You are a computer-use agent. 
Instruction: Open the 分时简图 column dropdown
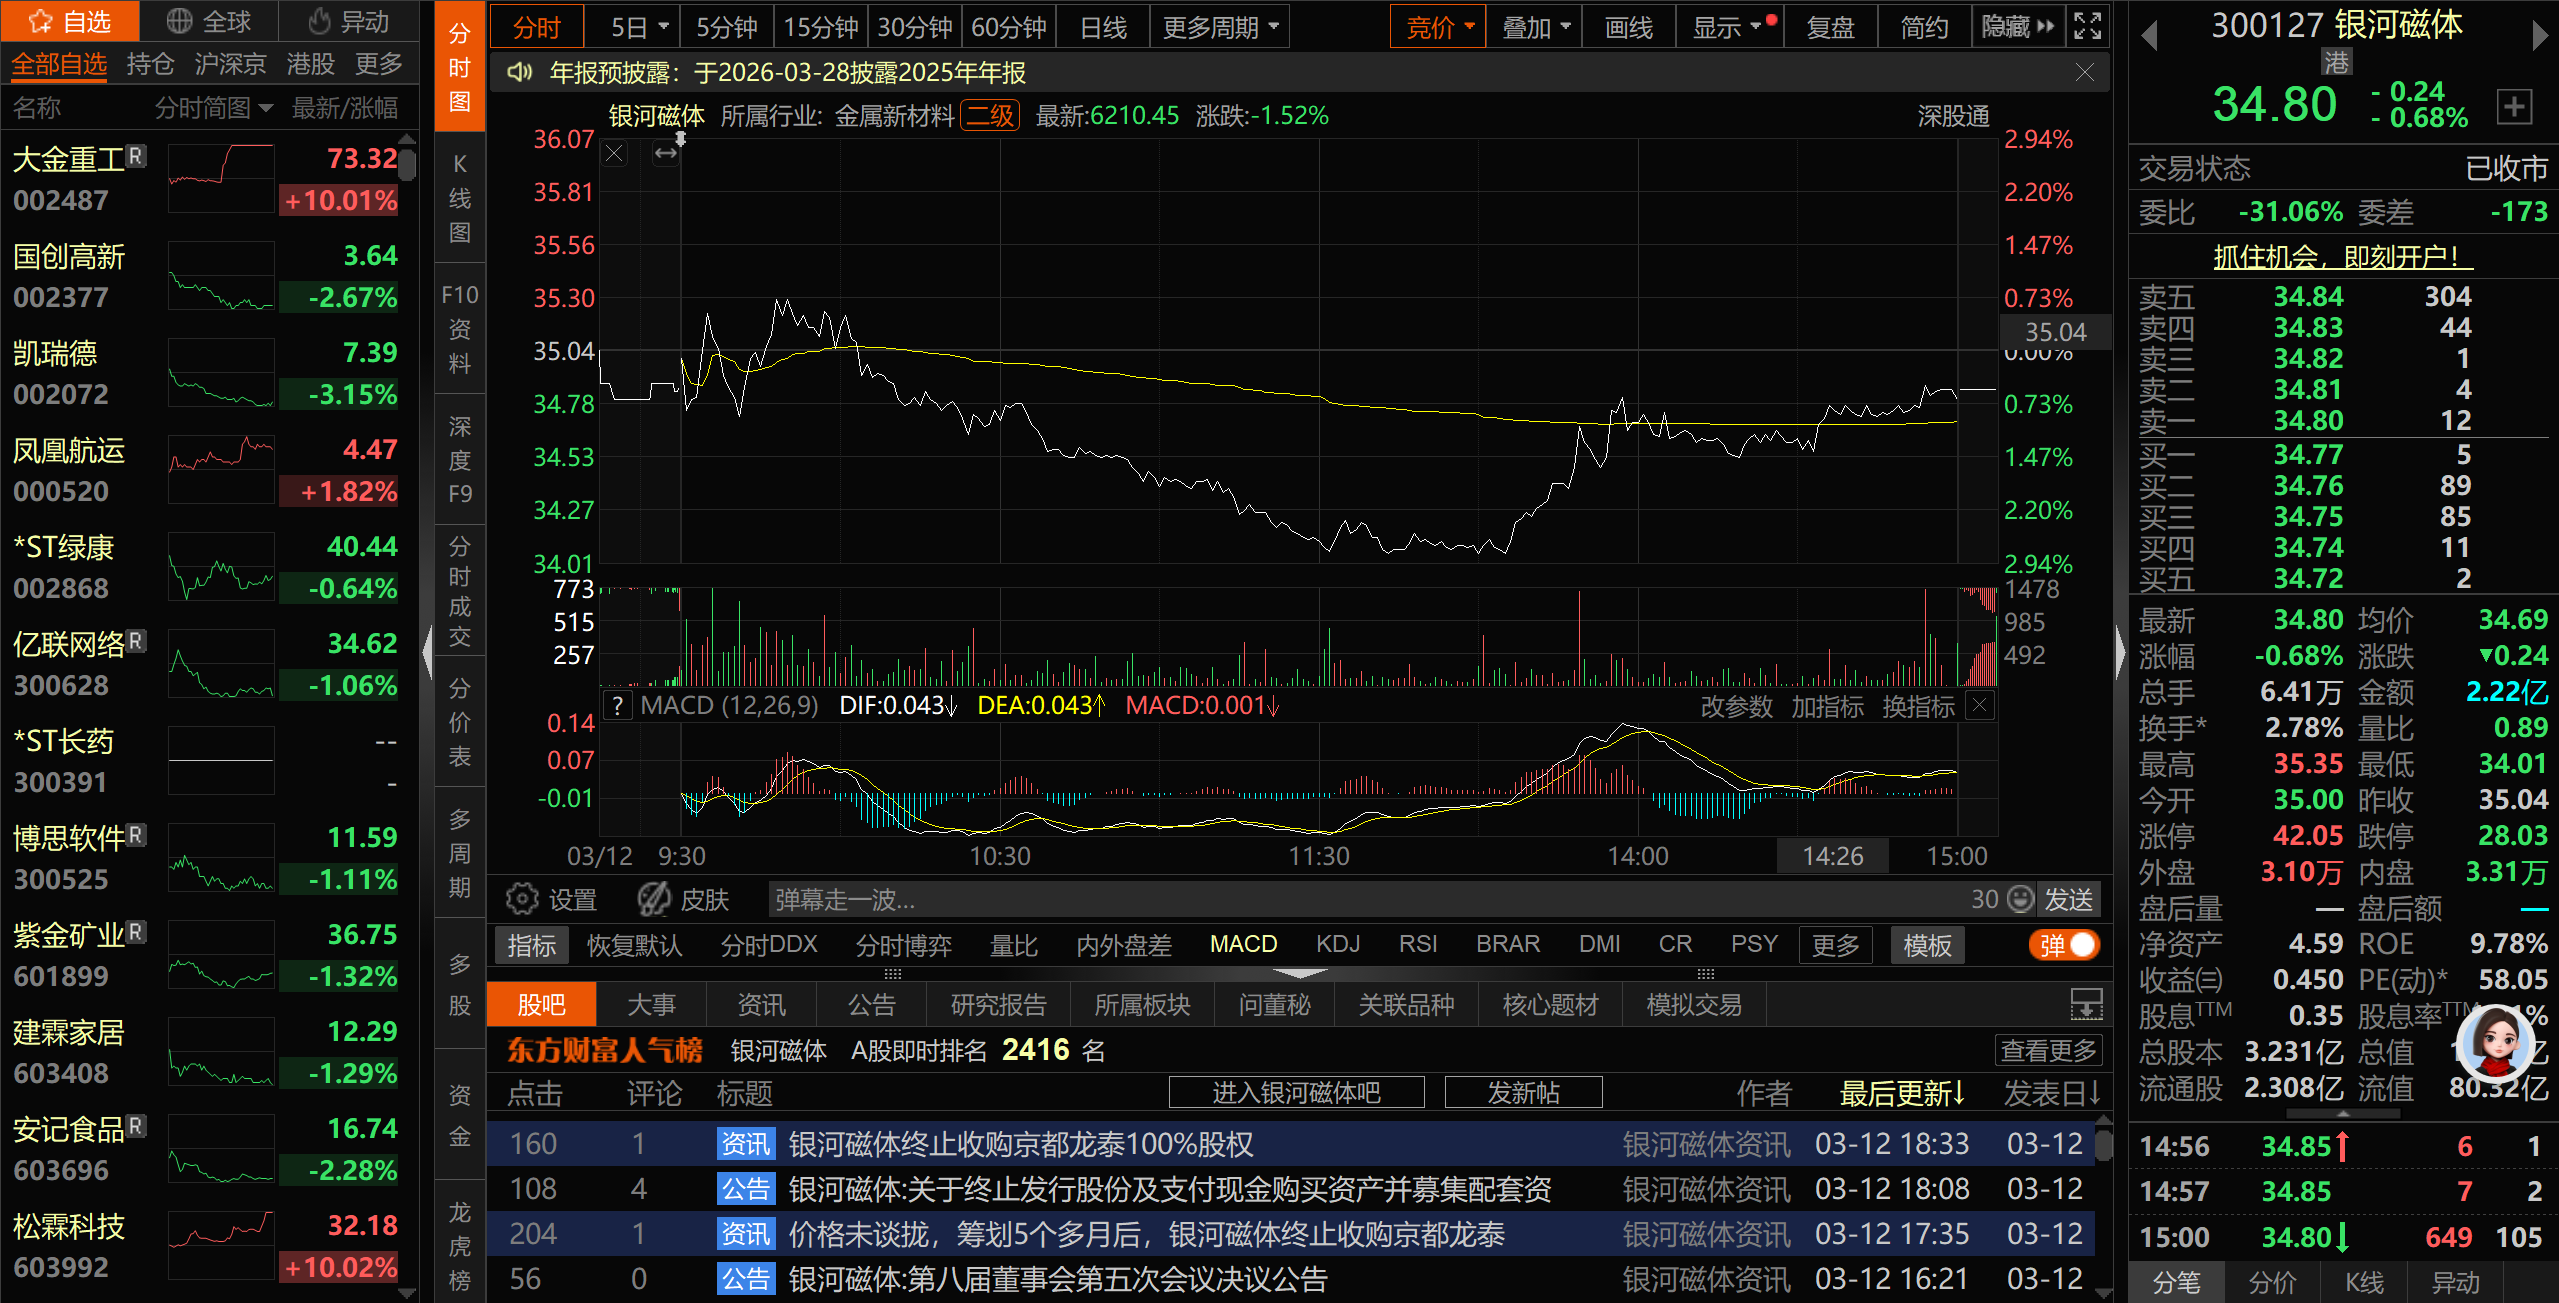213,108
